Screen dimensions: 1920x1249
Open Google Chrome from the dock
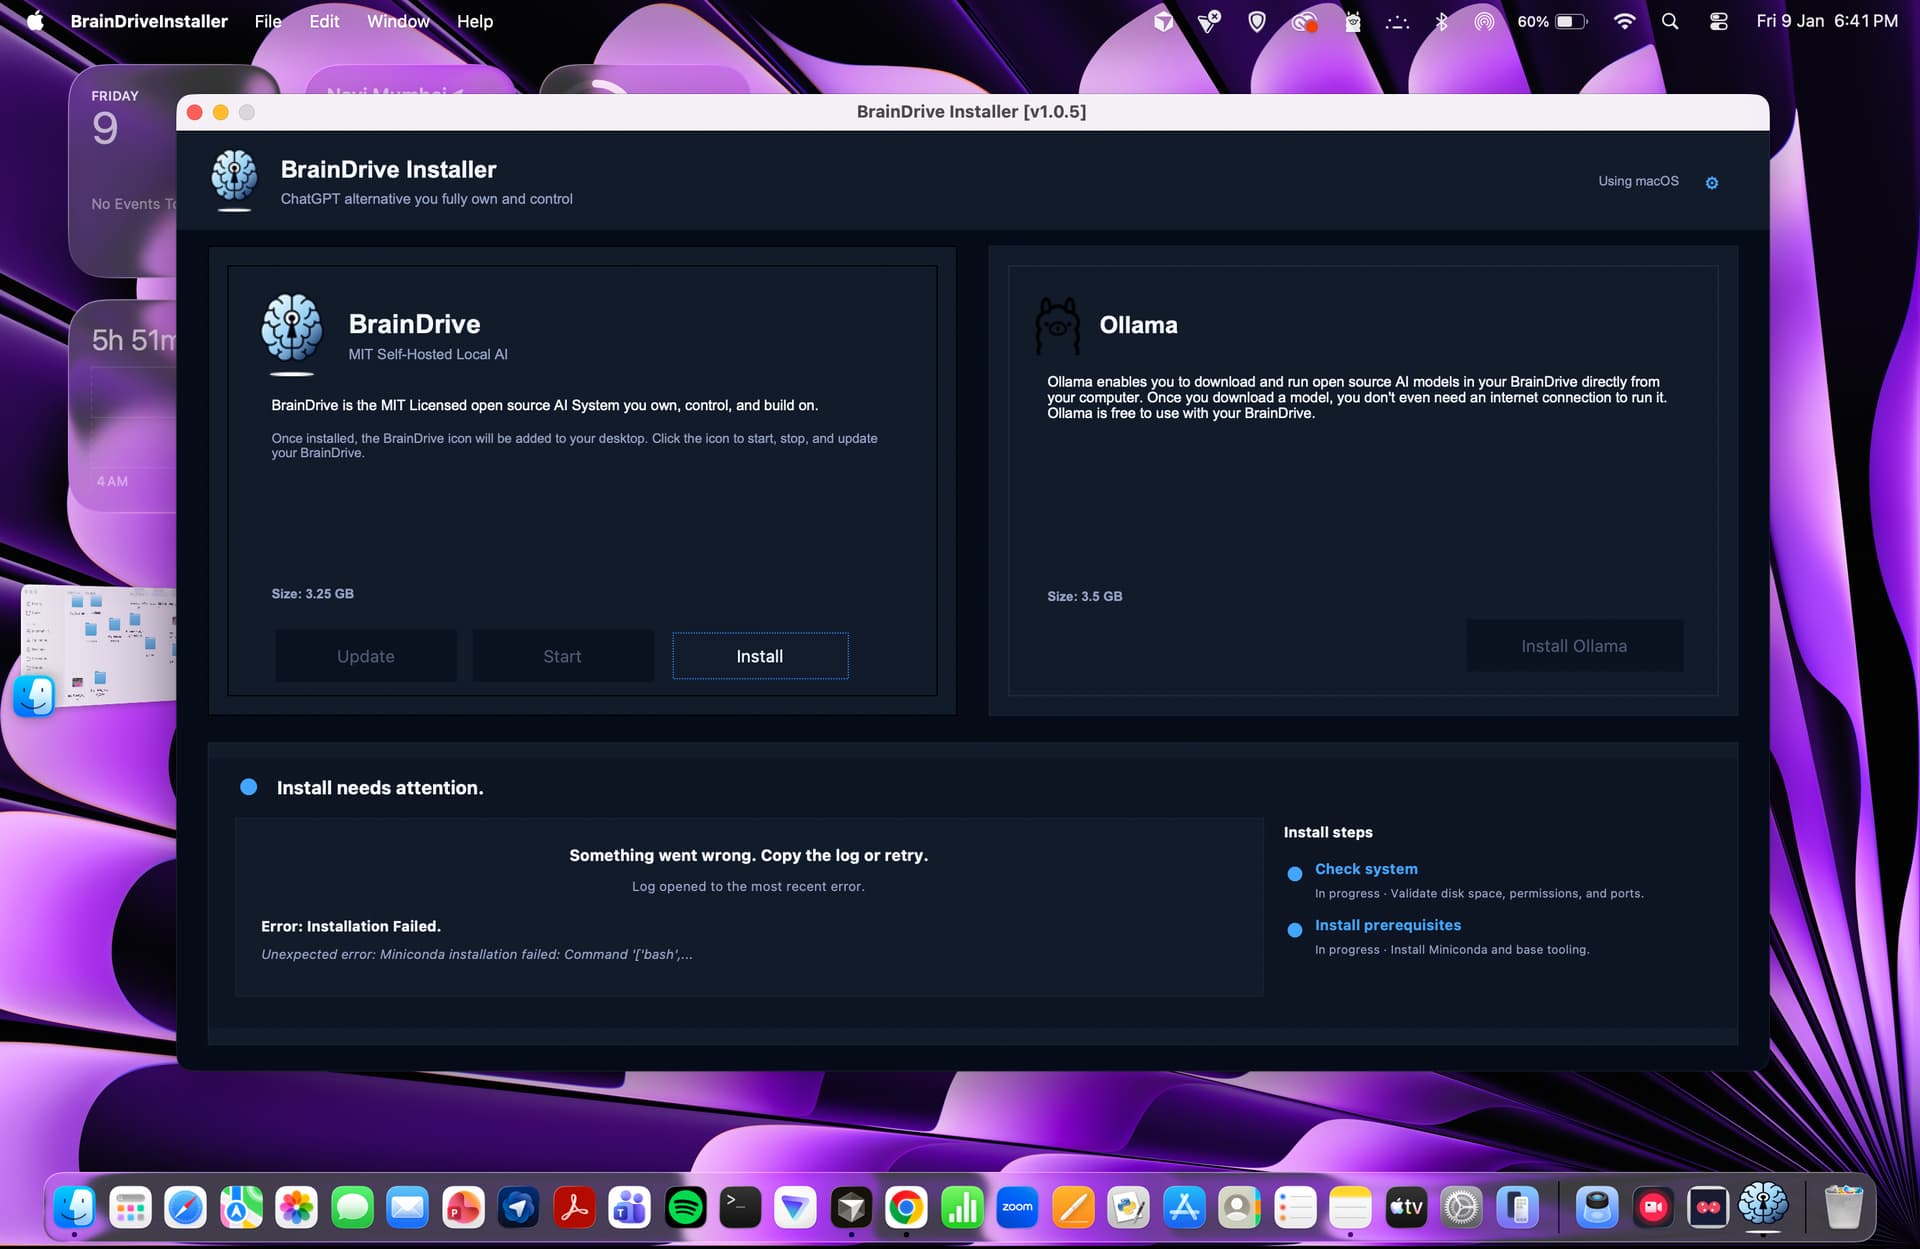906,1208
